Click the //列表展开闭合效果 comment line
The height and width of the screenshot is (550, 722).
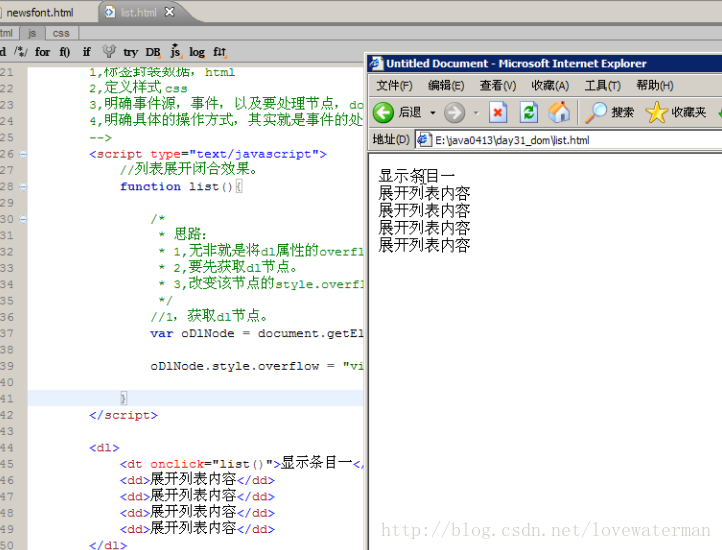coord(188,169)
